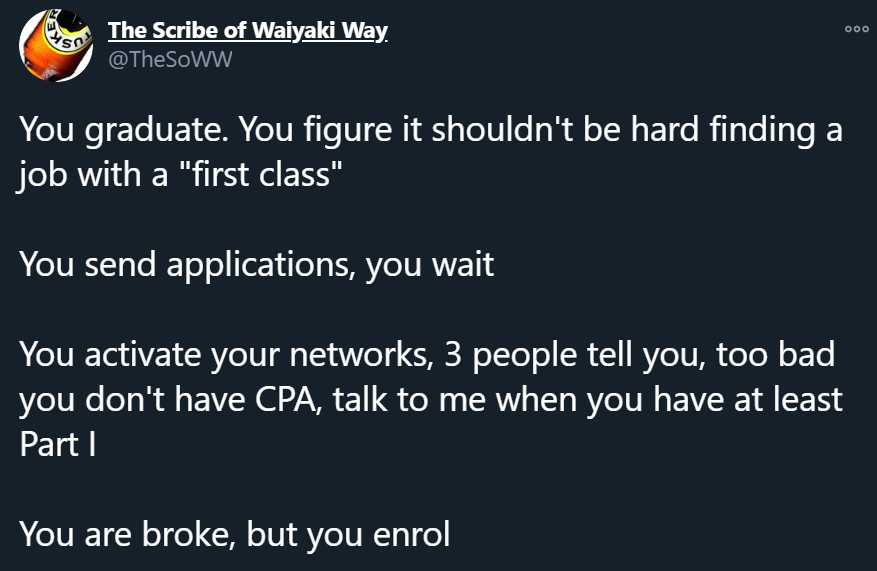Viewport: 877px width, 571px height.
Task: Click the line "You send applications, you wait"
Action: tap(257, 265)
